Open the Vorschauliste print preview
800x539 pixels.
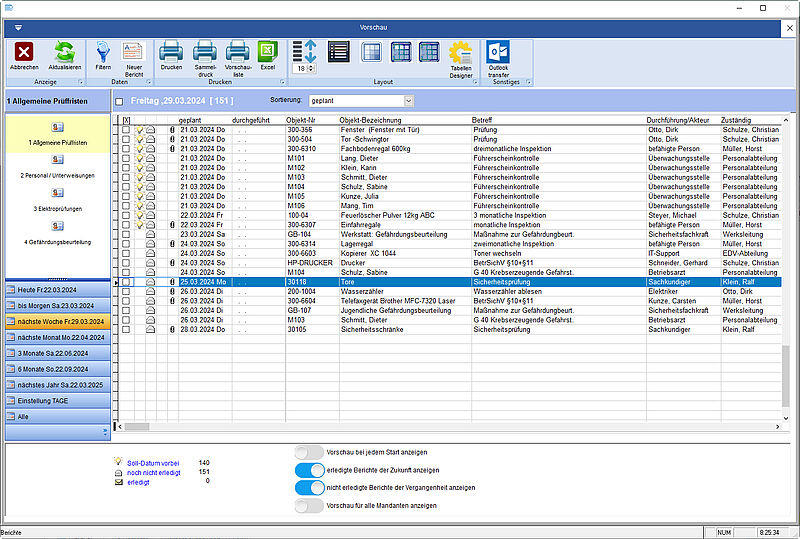[237, 52]
